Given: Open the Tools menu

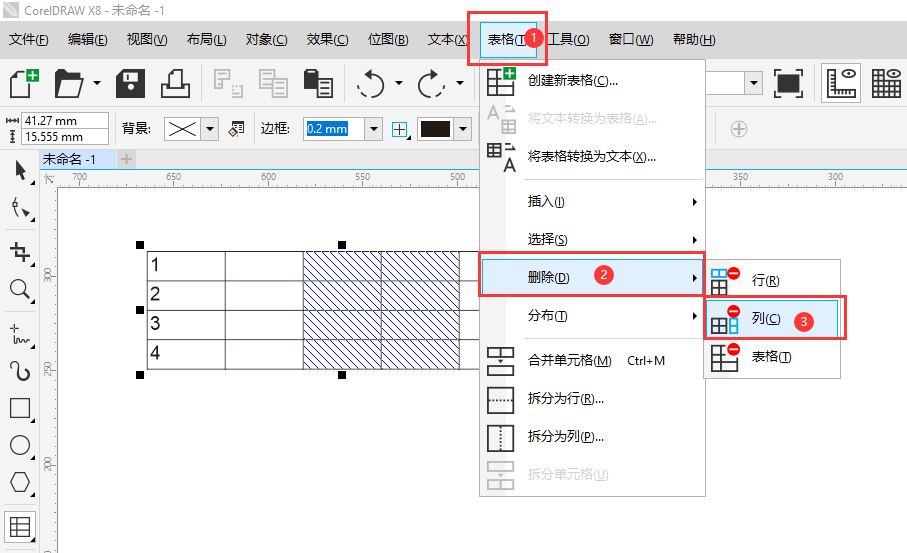Looking at the screenshot, I should (568, 40).
